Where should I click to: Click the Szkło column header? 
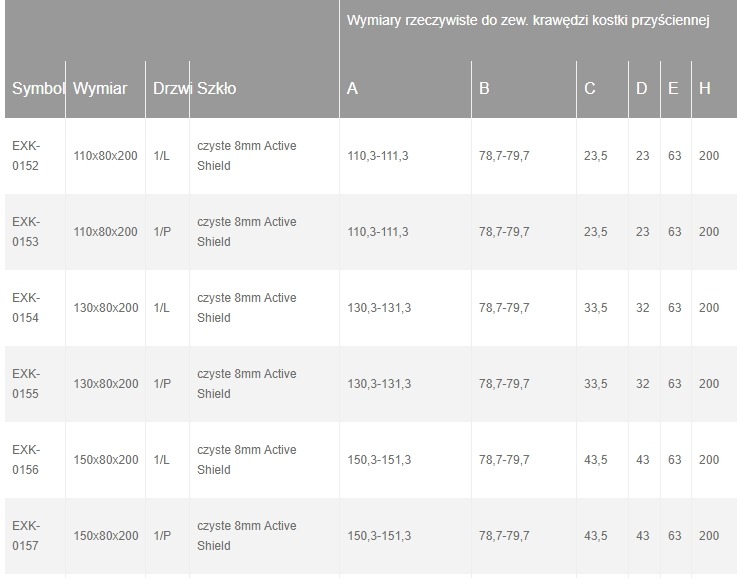pos(217,89)
